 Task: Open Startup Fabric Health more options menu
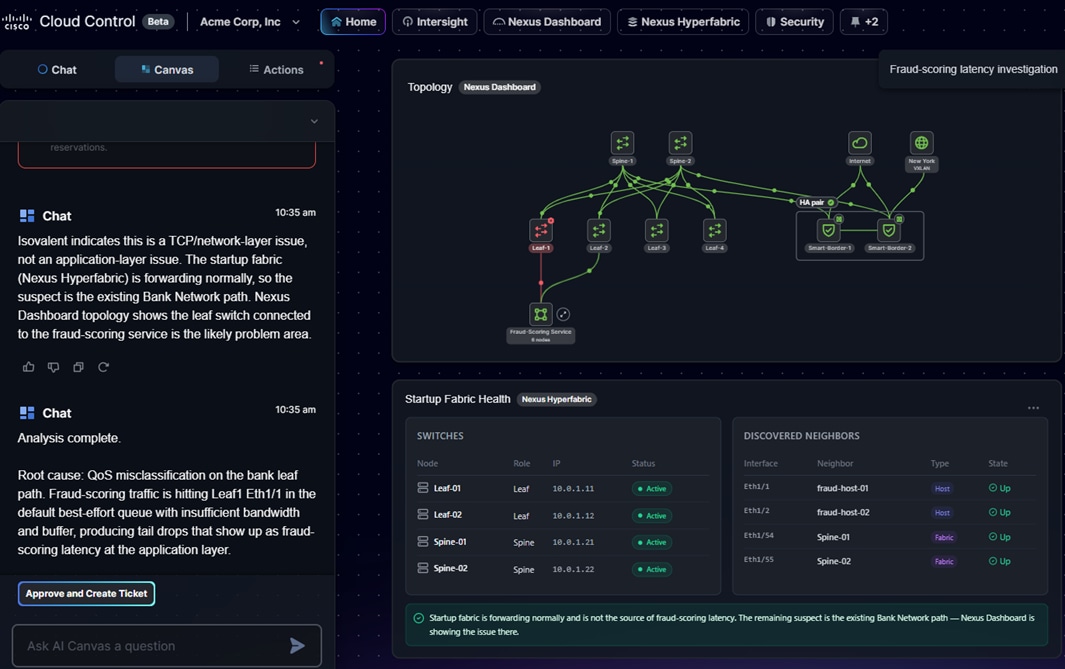coord(1033,408)
